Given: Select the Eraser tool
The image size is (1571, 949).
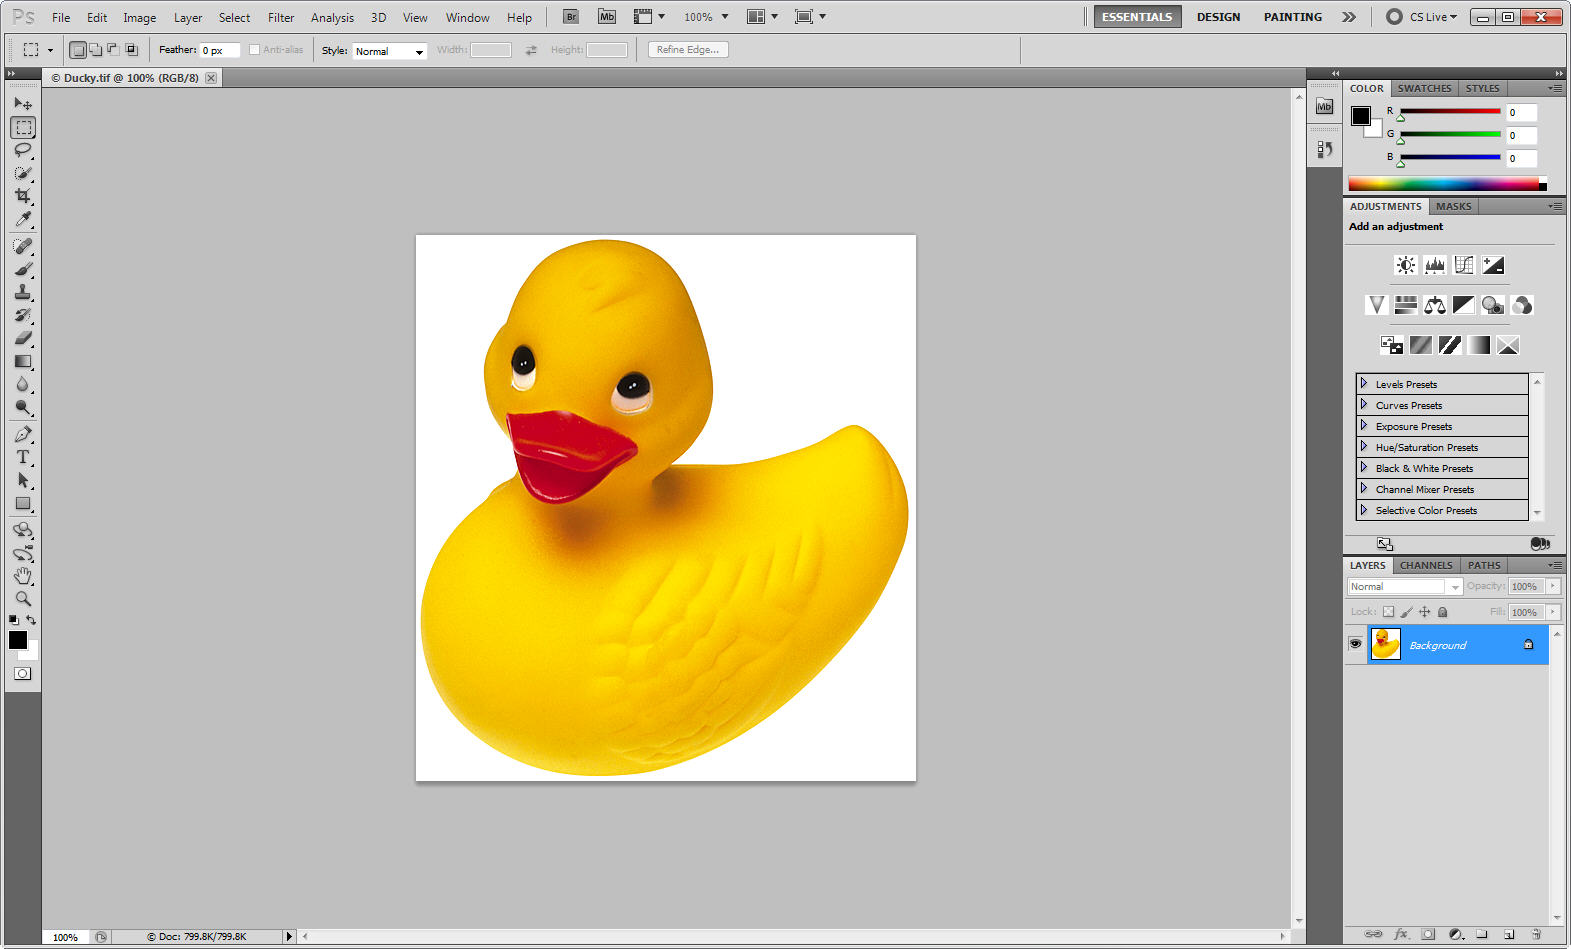Looking at the screenshot, I should (x=23, y=338).
